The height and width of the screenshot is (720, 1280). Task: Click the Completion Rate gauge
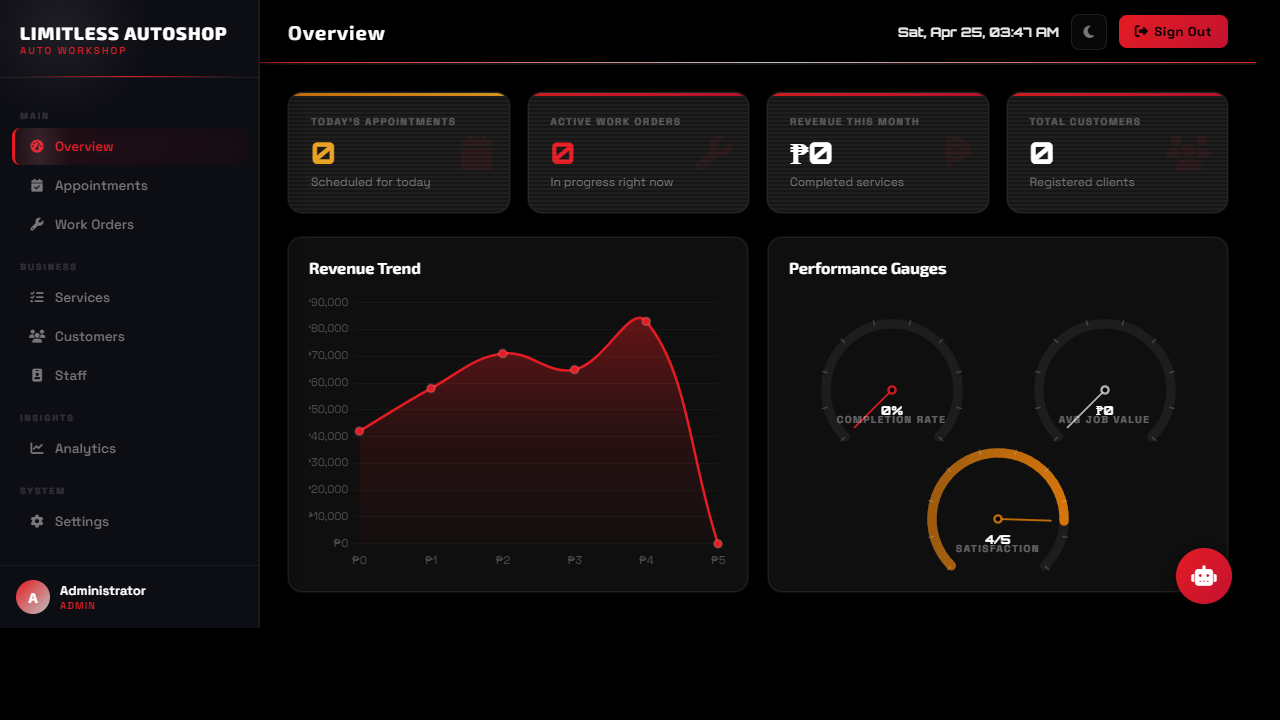pos(892,380)
